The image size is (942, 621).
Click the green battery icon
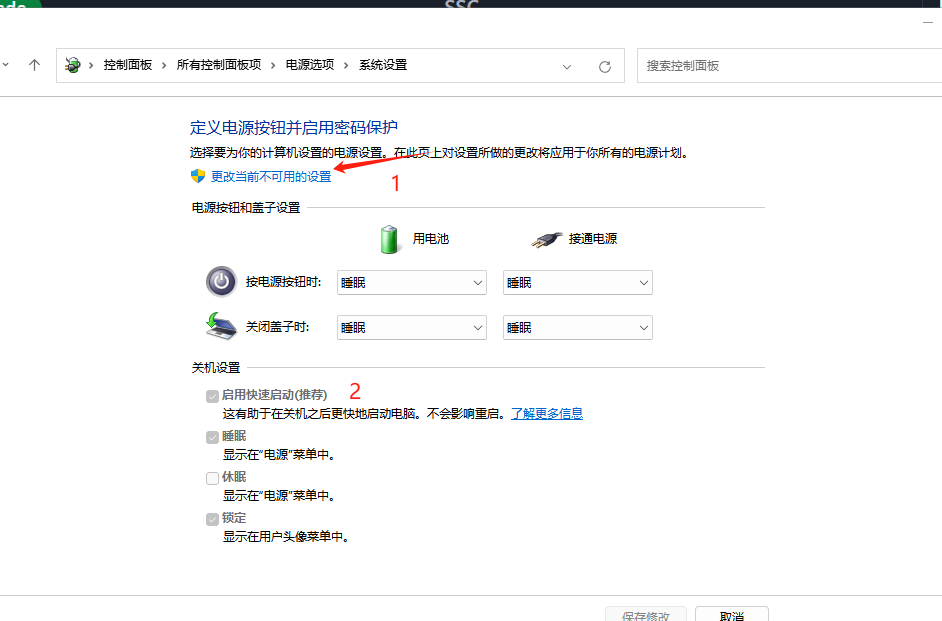[389, 239]
